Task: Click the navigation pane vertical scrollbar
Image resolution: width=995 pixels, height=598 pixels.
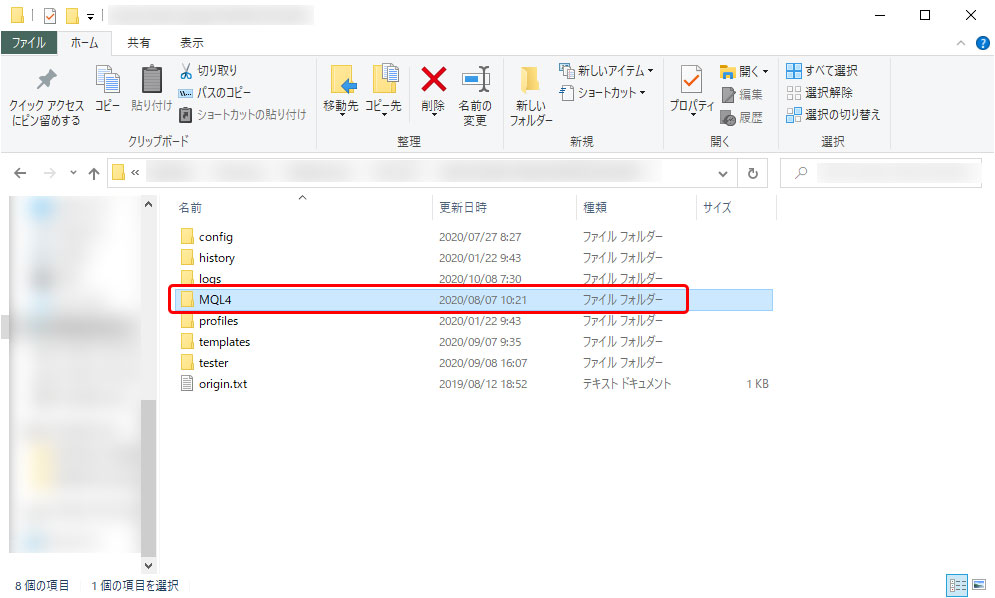Action: [x=148, y=470]
